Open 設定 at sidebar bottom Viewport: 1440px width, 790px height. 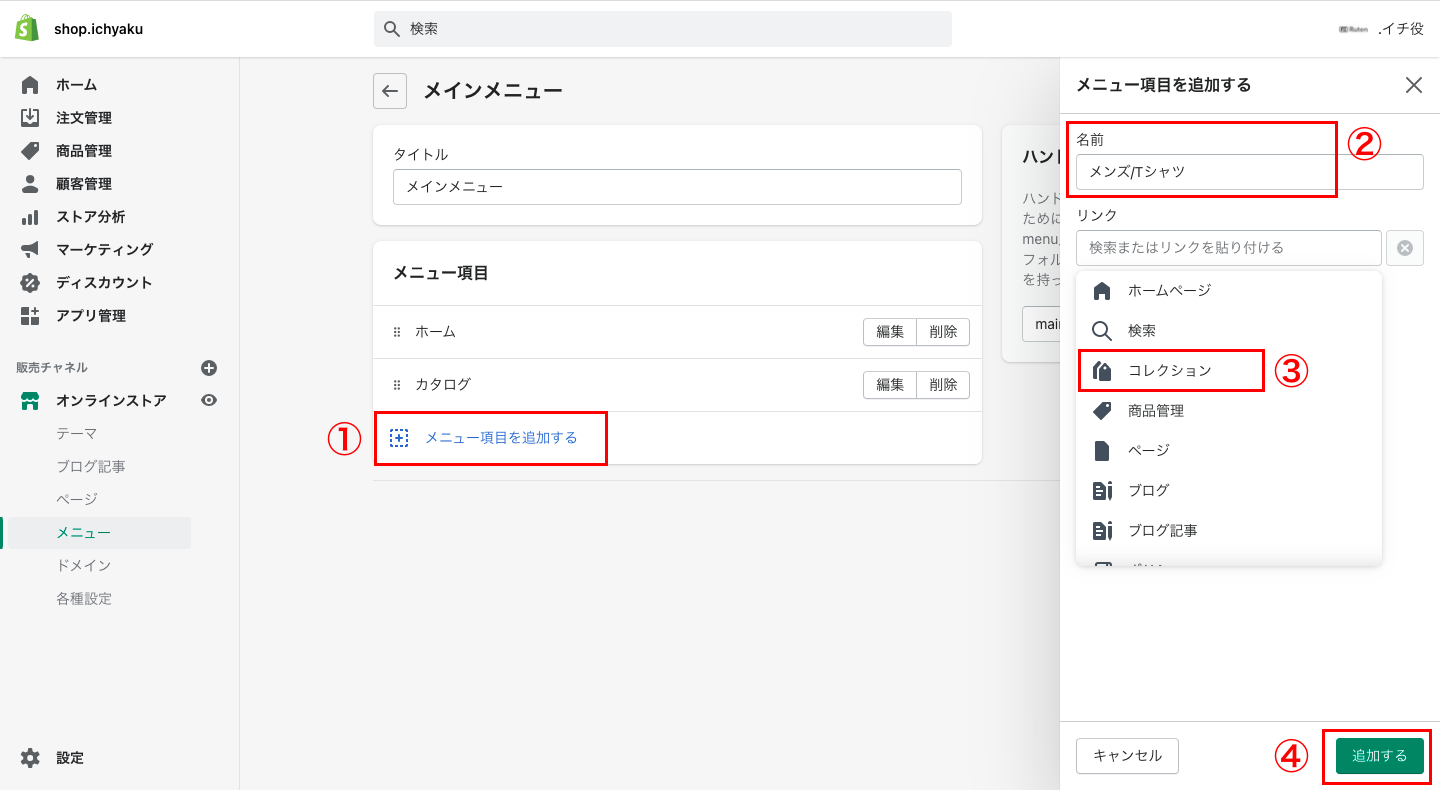click(70, 758)
